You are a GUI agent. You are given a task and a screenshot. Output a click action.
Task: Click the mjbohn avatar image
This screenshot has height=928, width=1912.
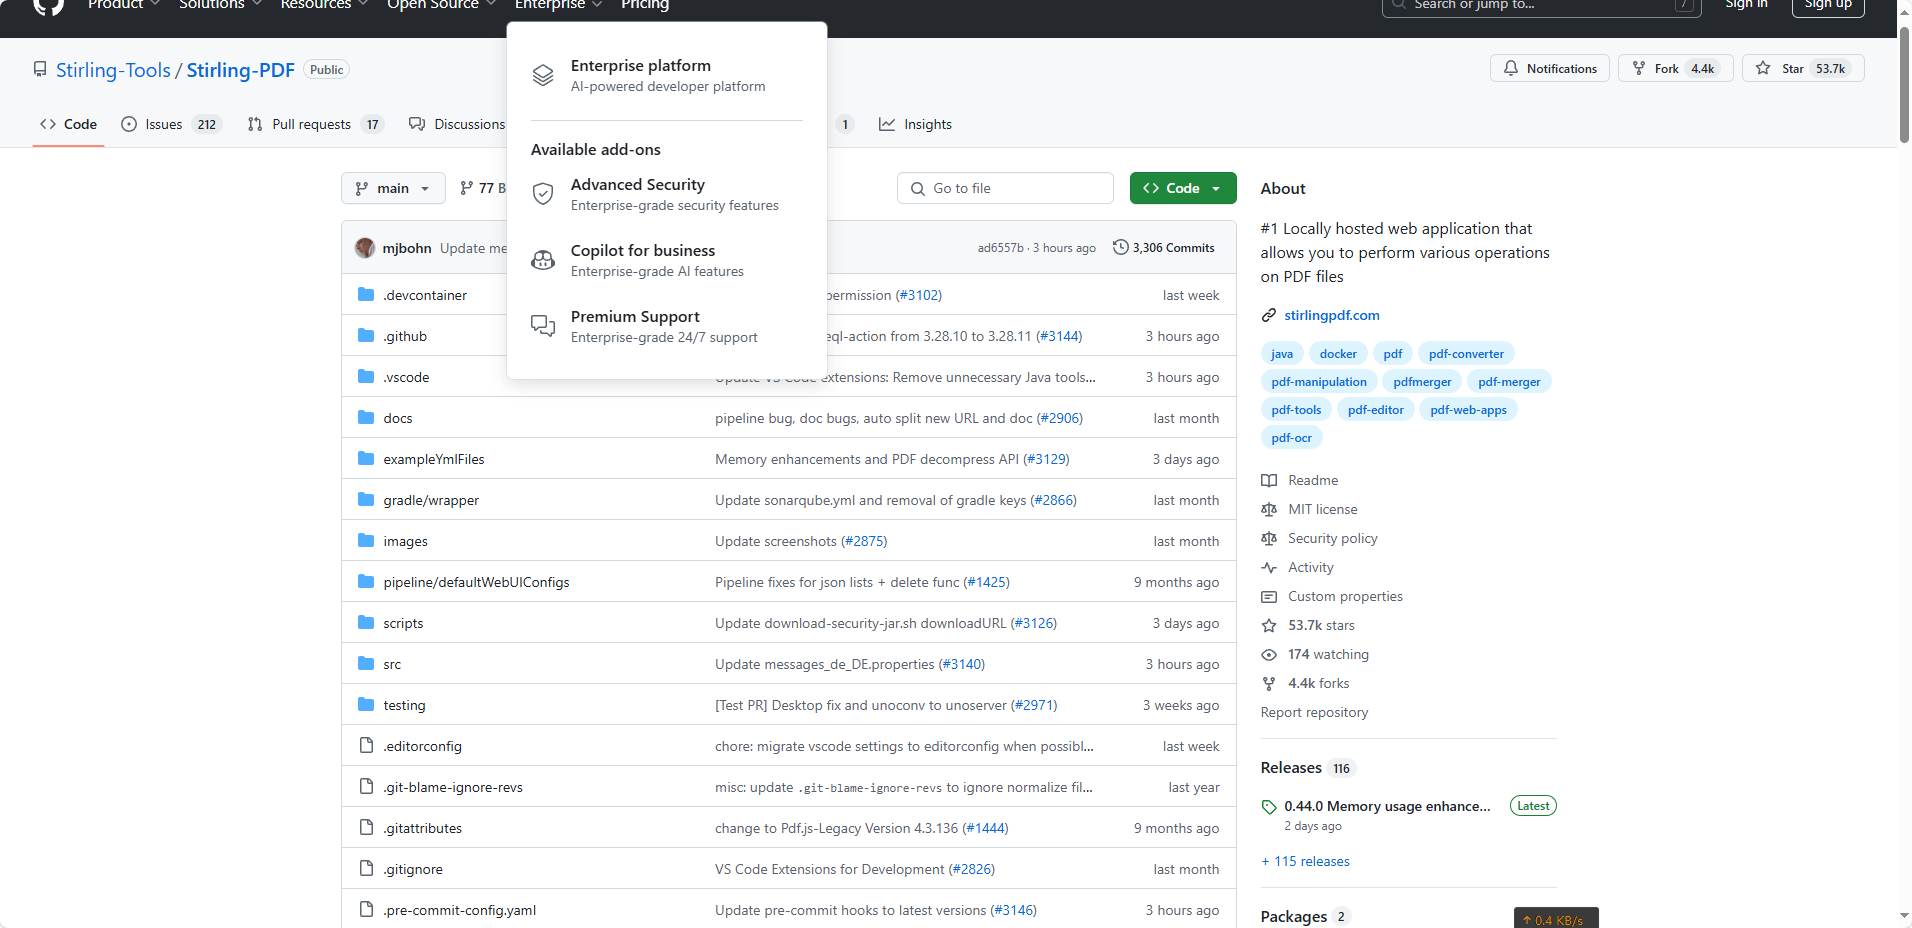(365, 248)
